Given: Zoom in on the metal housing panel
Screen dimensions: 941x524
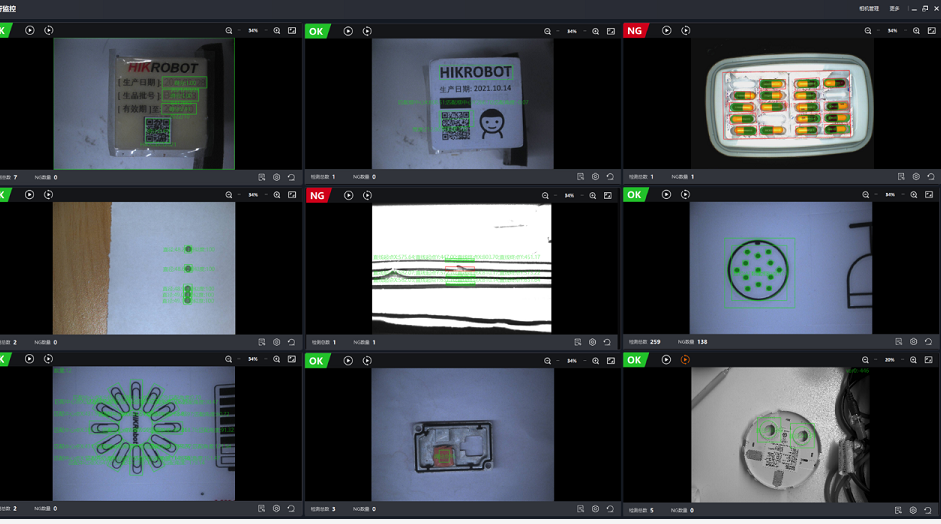Looking at the screenshot, I should tap(595, 361).
